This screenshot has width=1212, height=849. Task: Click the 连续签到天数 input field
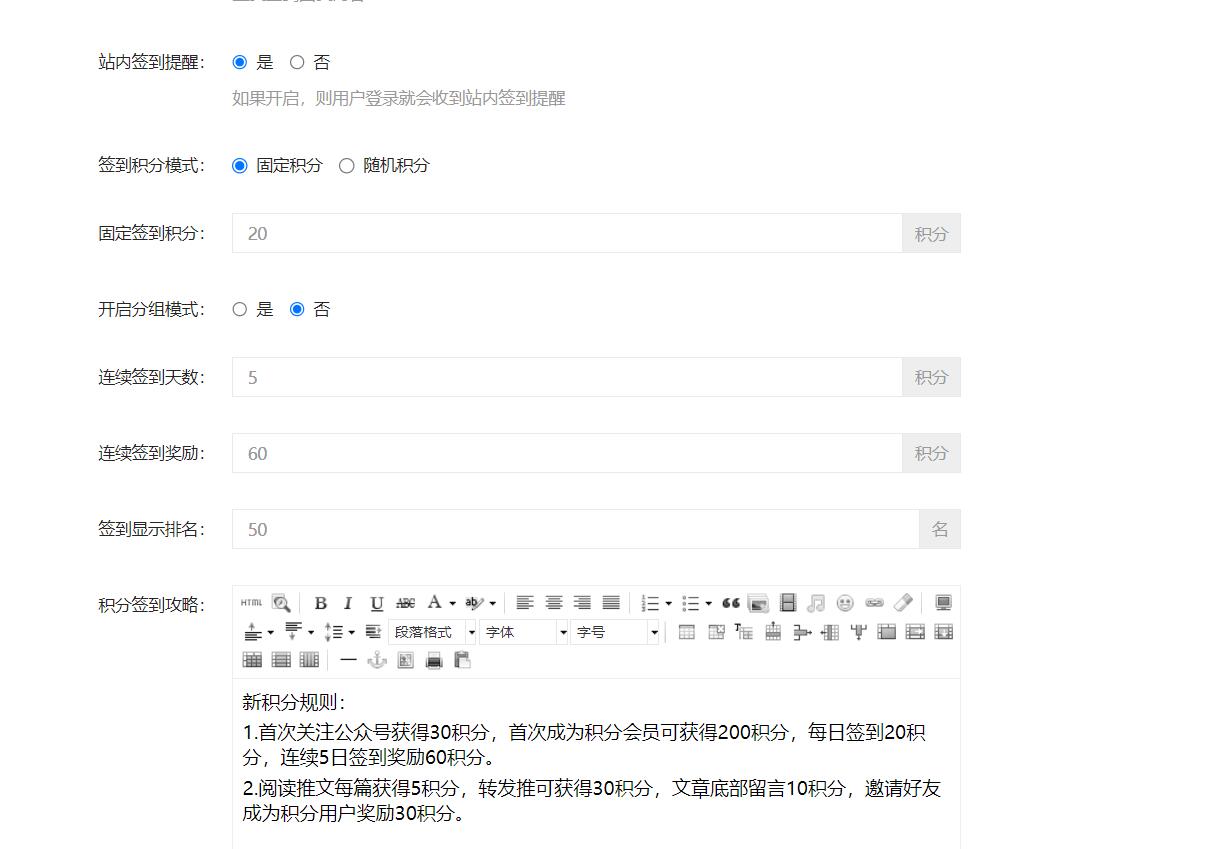[x=567, y=377]
